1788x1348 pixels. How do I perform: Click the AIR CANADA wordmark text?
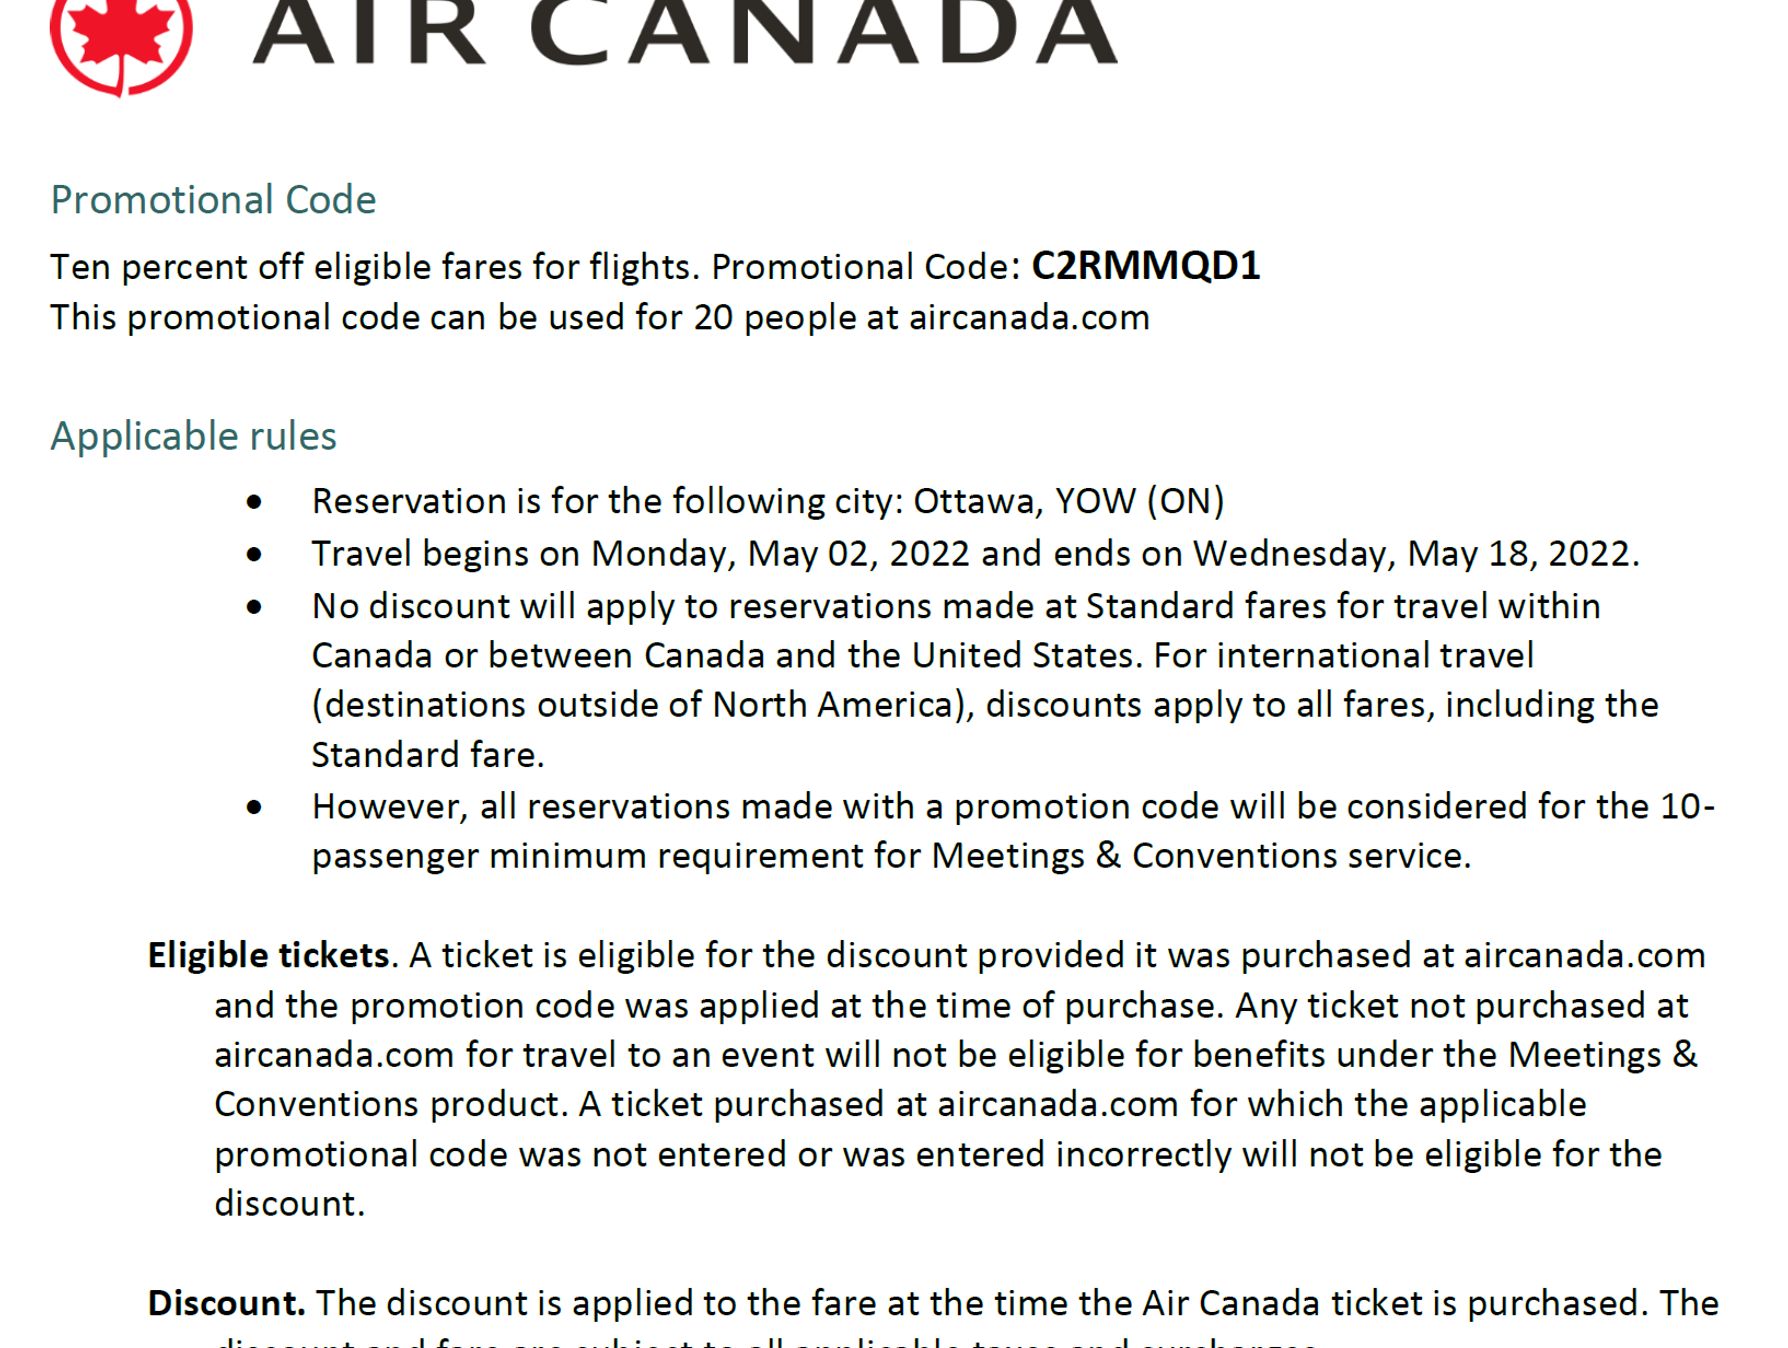pos(684,34)
